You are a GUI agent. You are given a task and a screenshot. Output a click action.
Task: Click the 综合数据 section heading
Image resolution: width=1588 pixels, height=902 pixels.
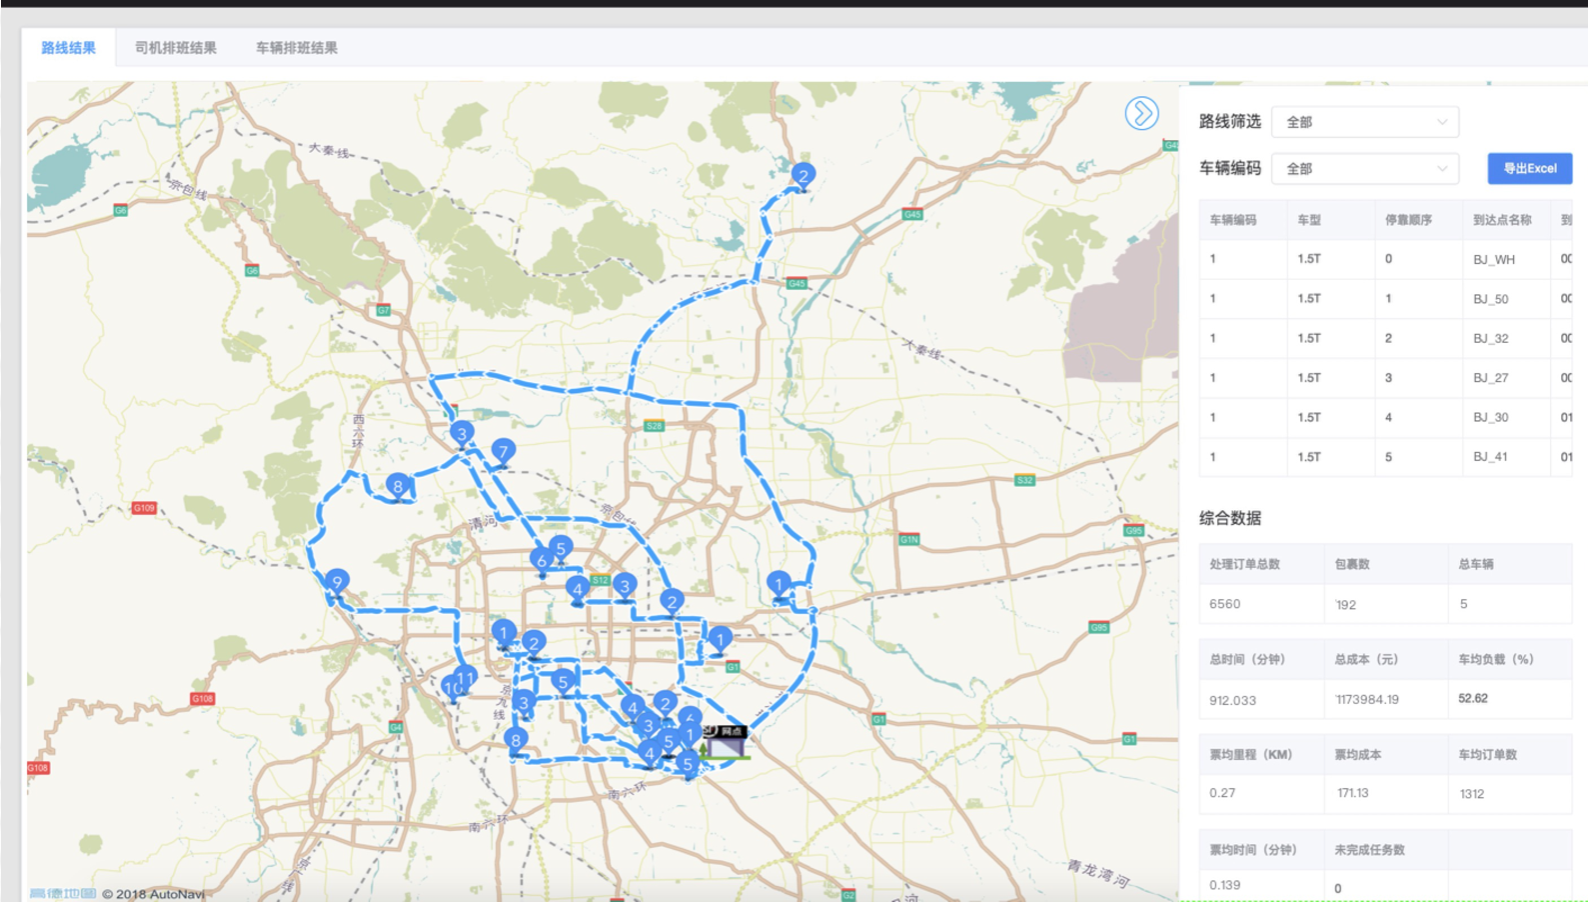(1230, 518)
